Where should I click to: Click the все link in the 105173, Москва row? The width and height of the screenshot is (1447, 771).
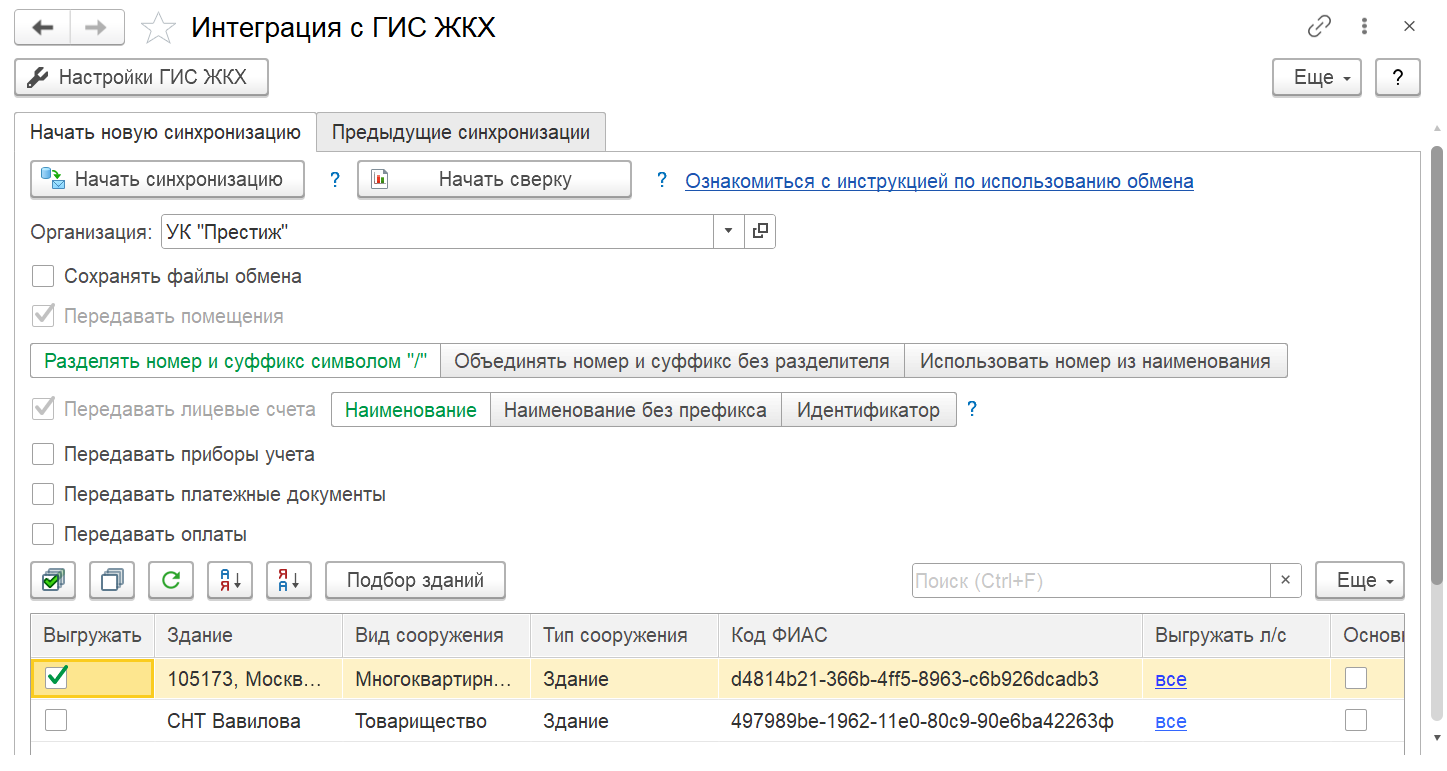[x=1171, y=679]
